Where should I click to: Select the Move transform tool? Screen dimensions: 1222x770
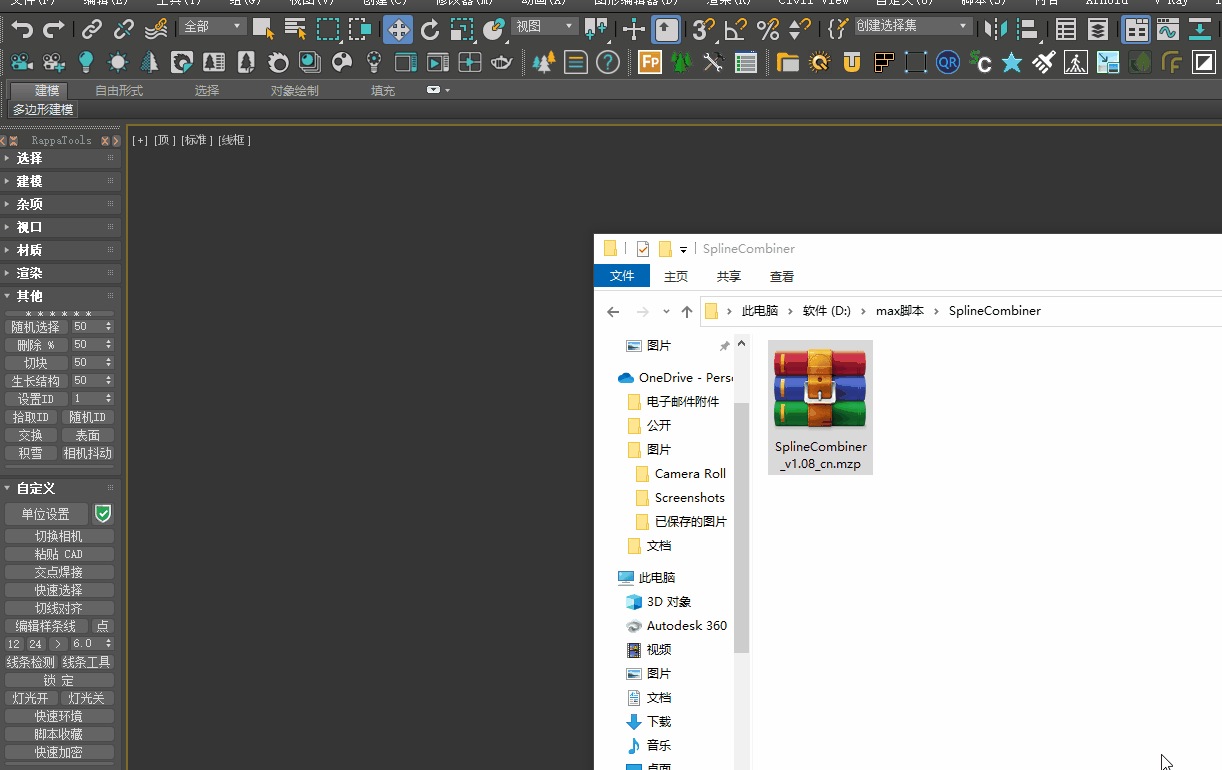398,29
